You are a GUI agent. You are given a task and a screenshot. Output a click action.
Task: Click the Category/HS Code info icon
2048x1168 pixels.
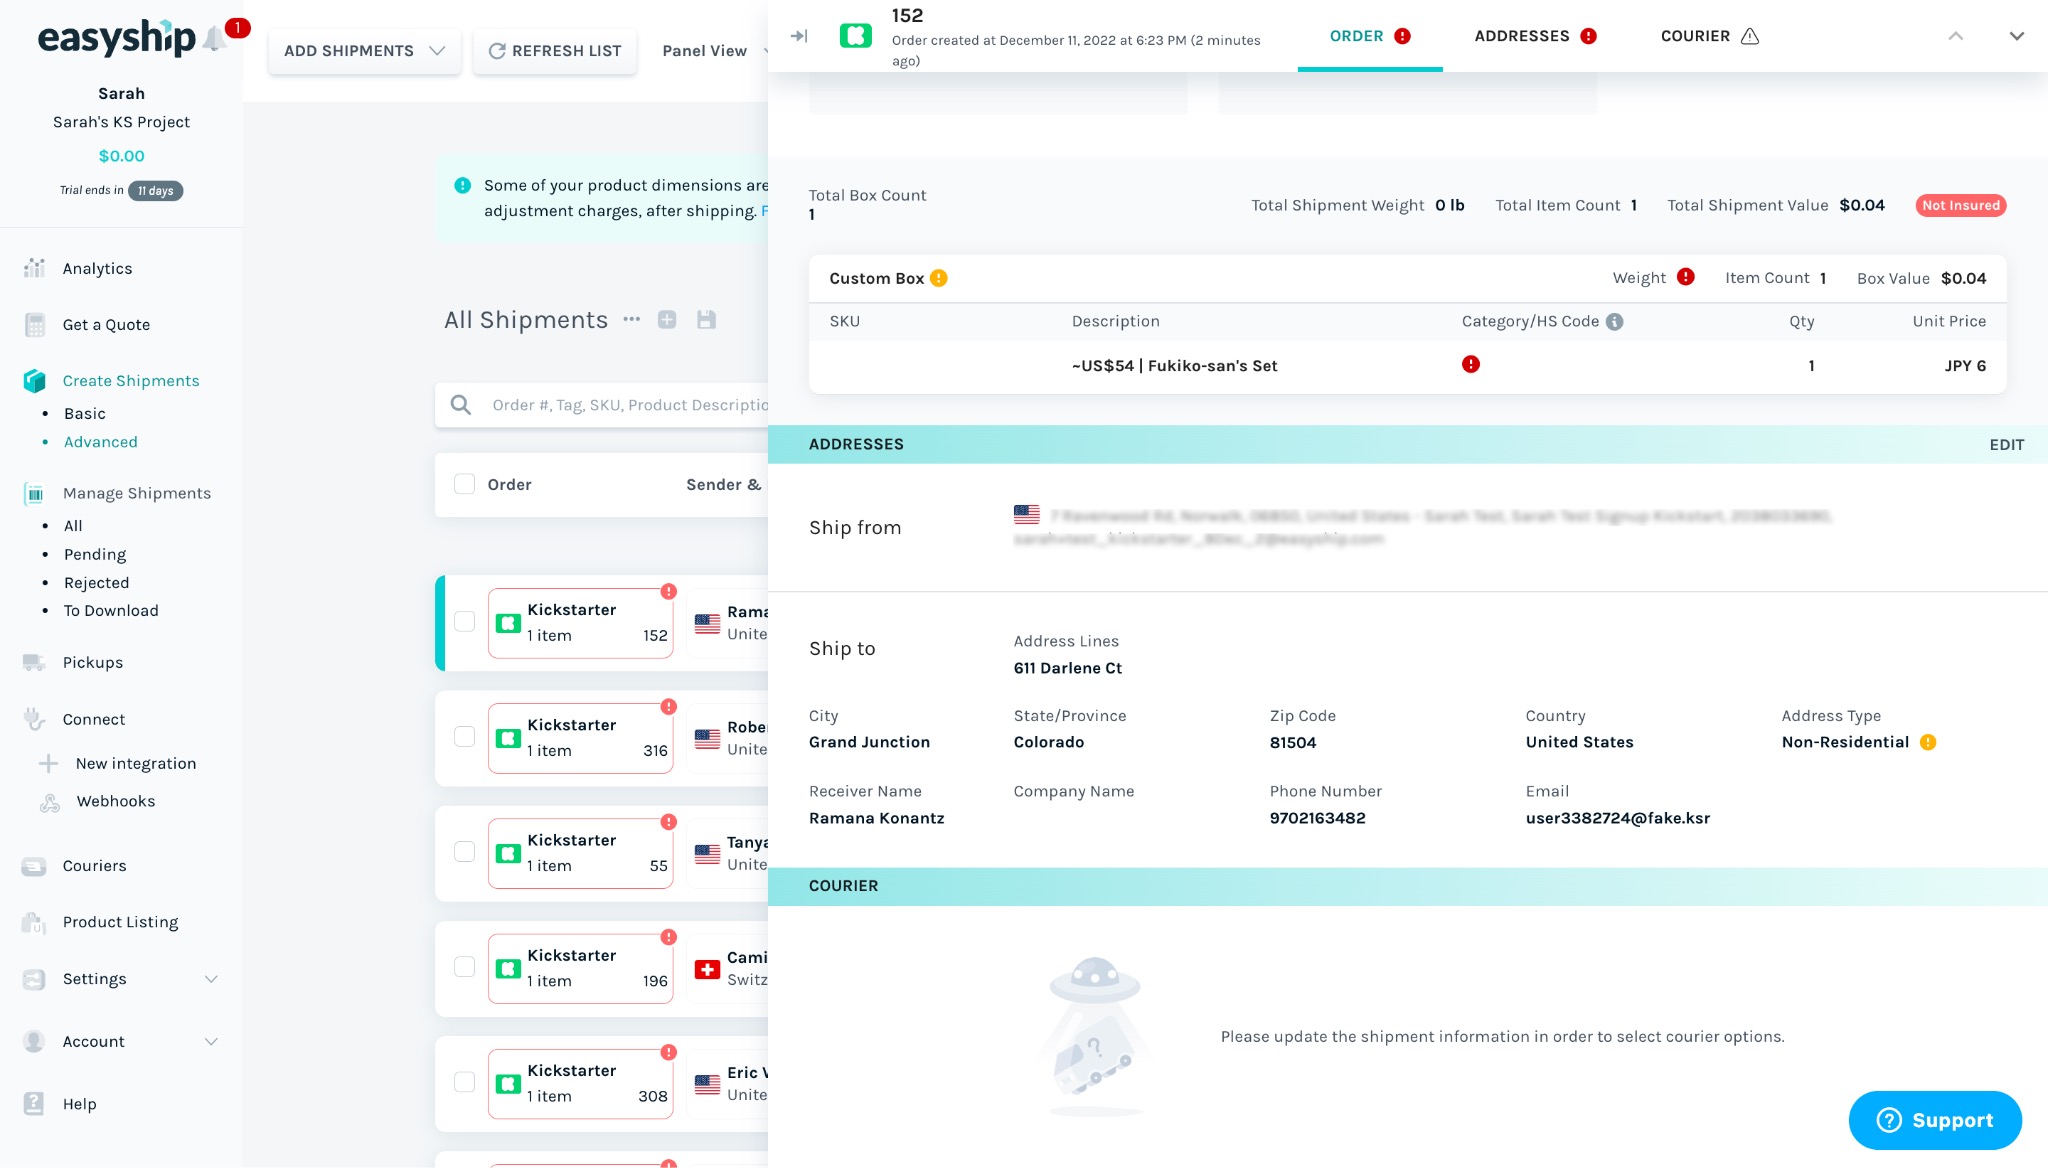click(x=1614, y=322)
